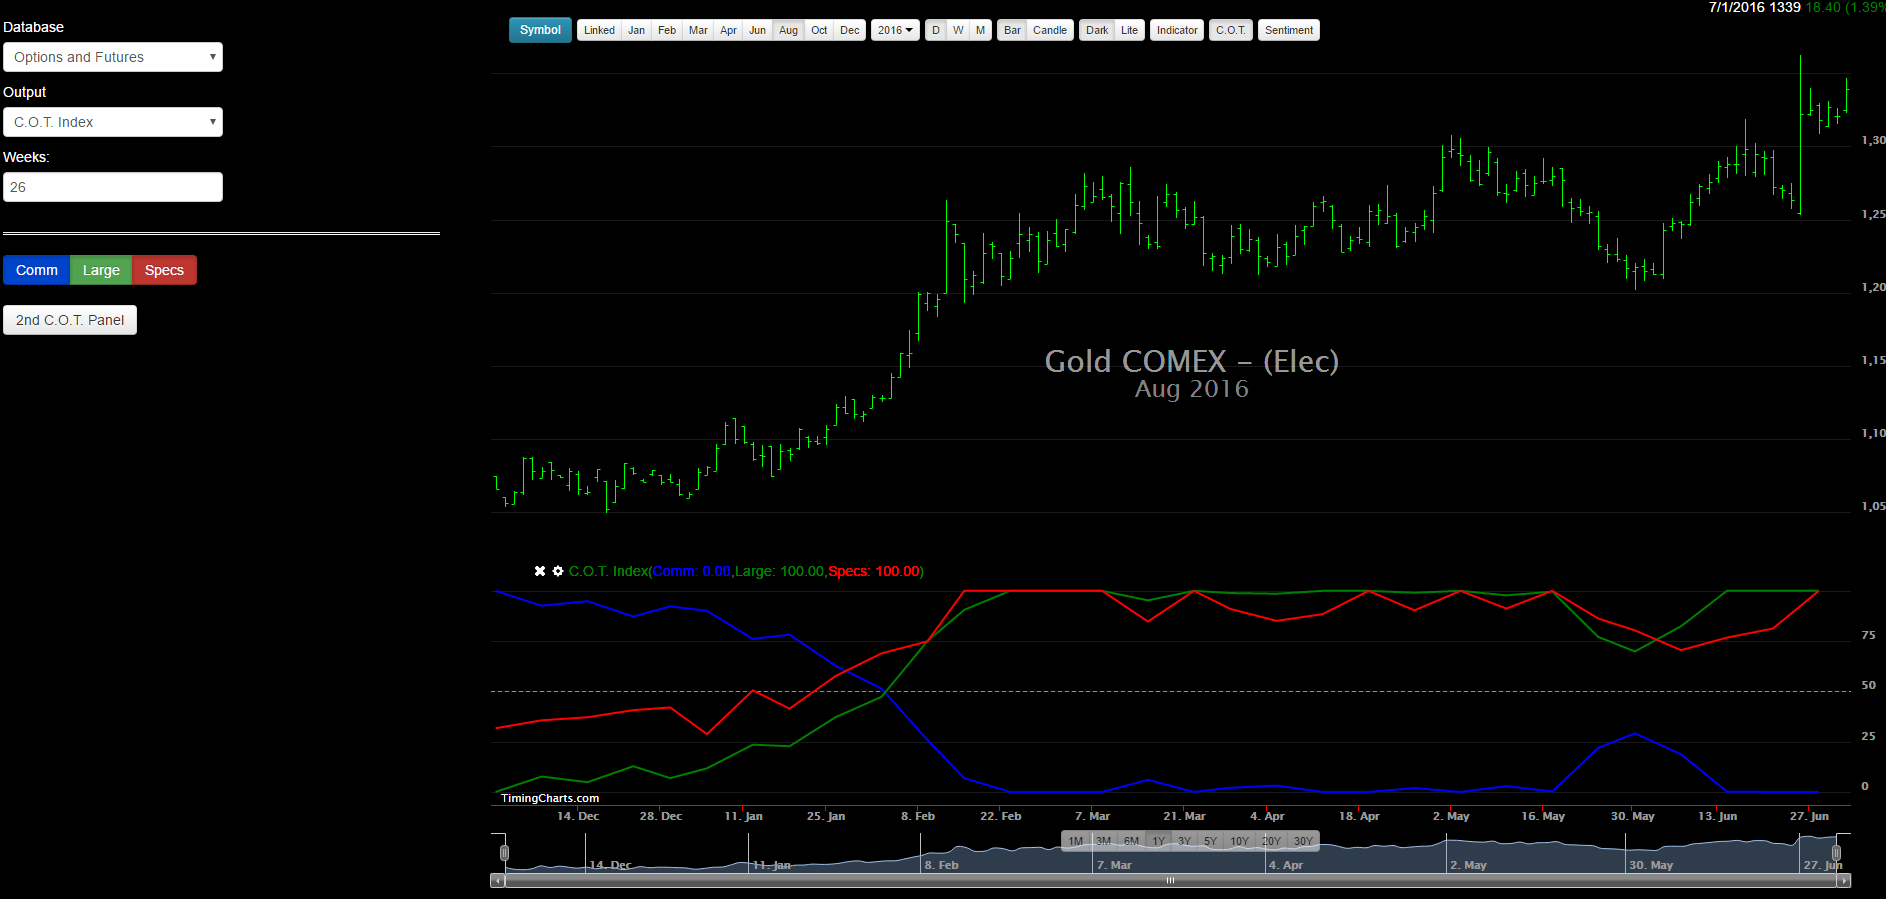
Task: Switch to Weekly (W) timeframe
Action: tap(958, 30)
